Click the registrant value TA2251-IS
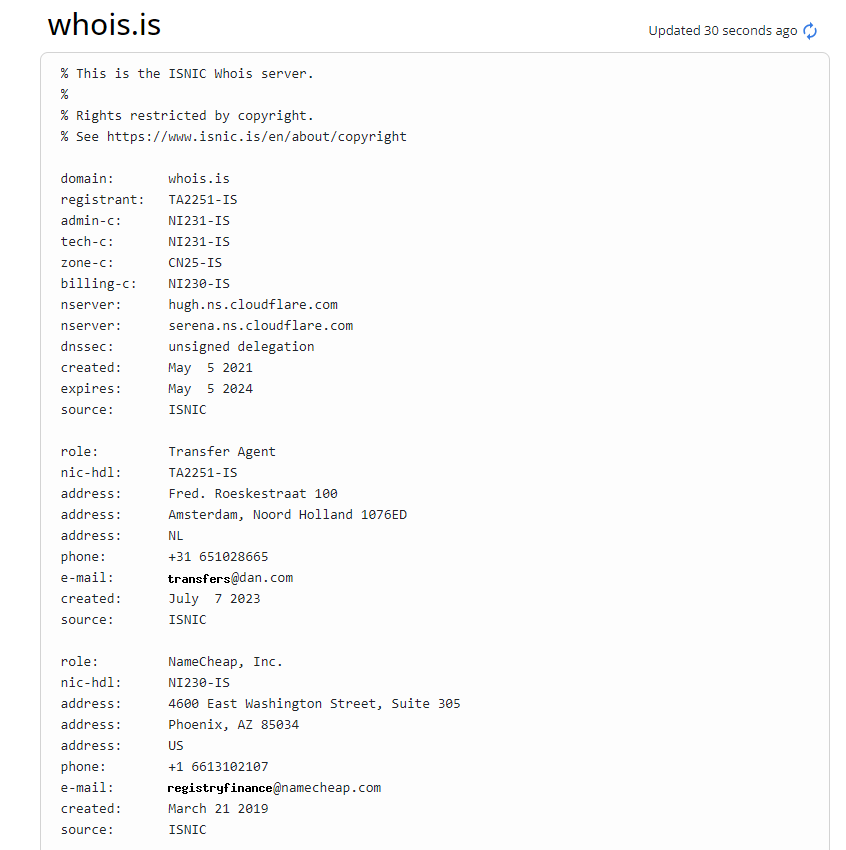The width and height of the screenshot is (846, 850). point(203,199)
